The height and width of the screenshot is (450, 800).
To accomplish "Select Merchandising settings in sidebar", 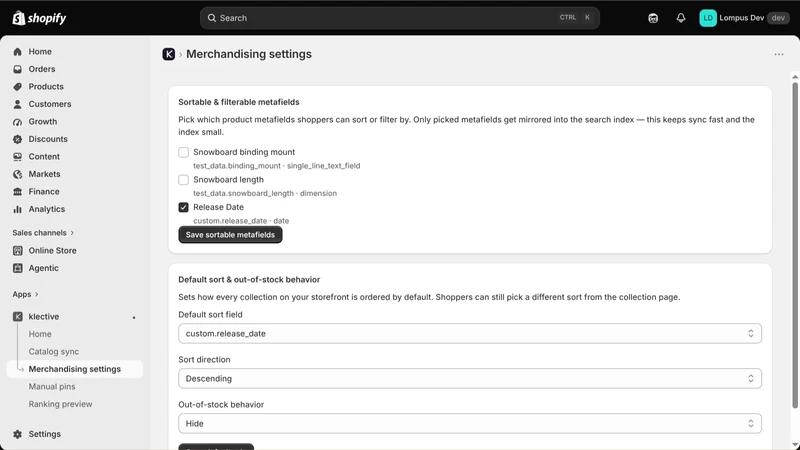I will (x=74, y=369).
